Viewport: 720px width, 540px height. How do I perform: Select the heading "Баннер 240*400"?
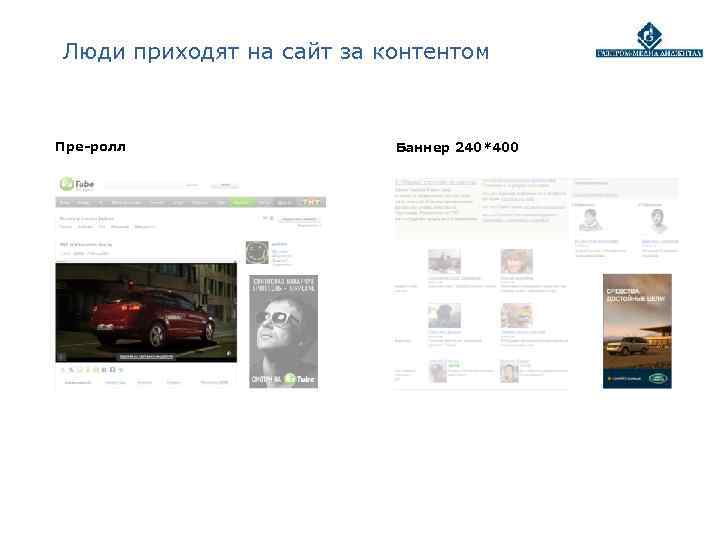point(457,147)
